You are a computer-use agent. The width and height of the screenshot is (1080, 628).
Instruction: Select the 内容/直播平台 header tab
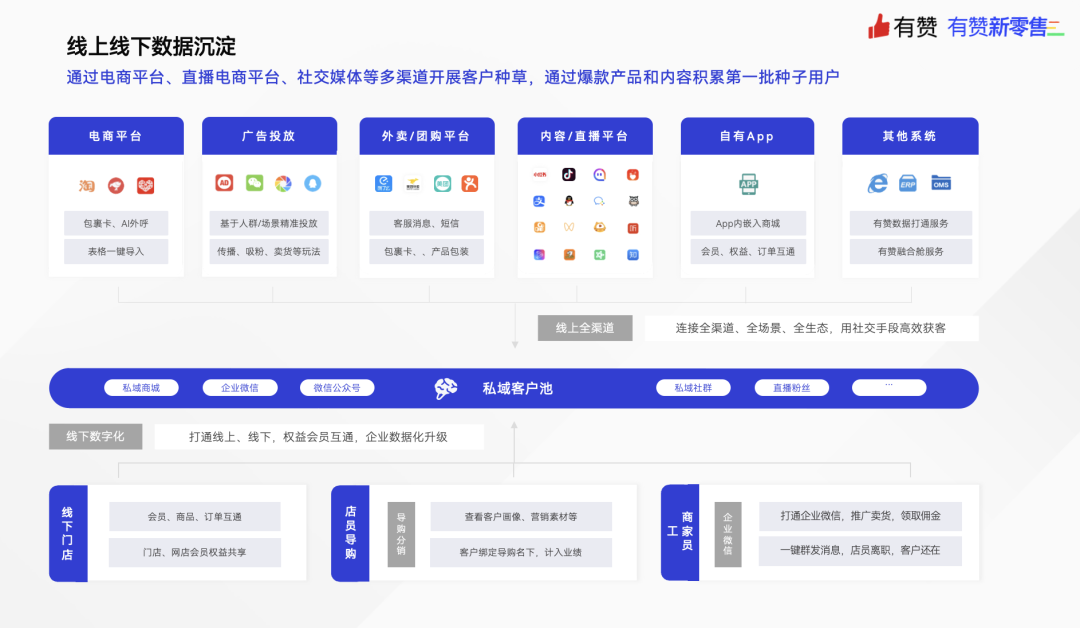584,135
